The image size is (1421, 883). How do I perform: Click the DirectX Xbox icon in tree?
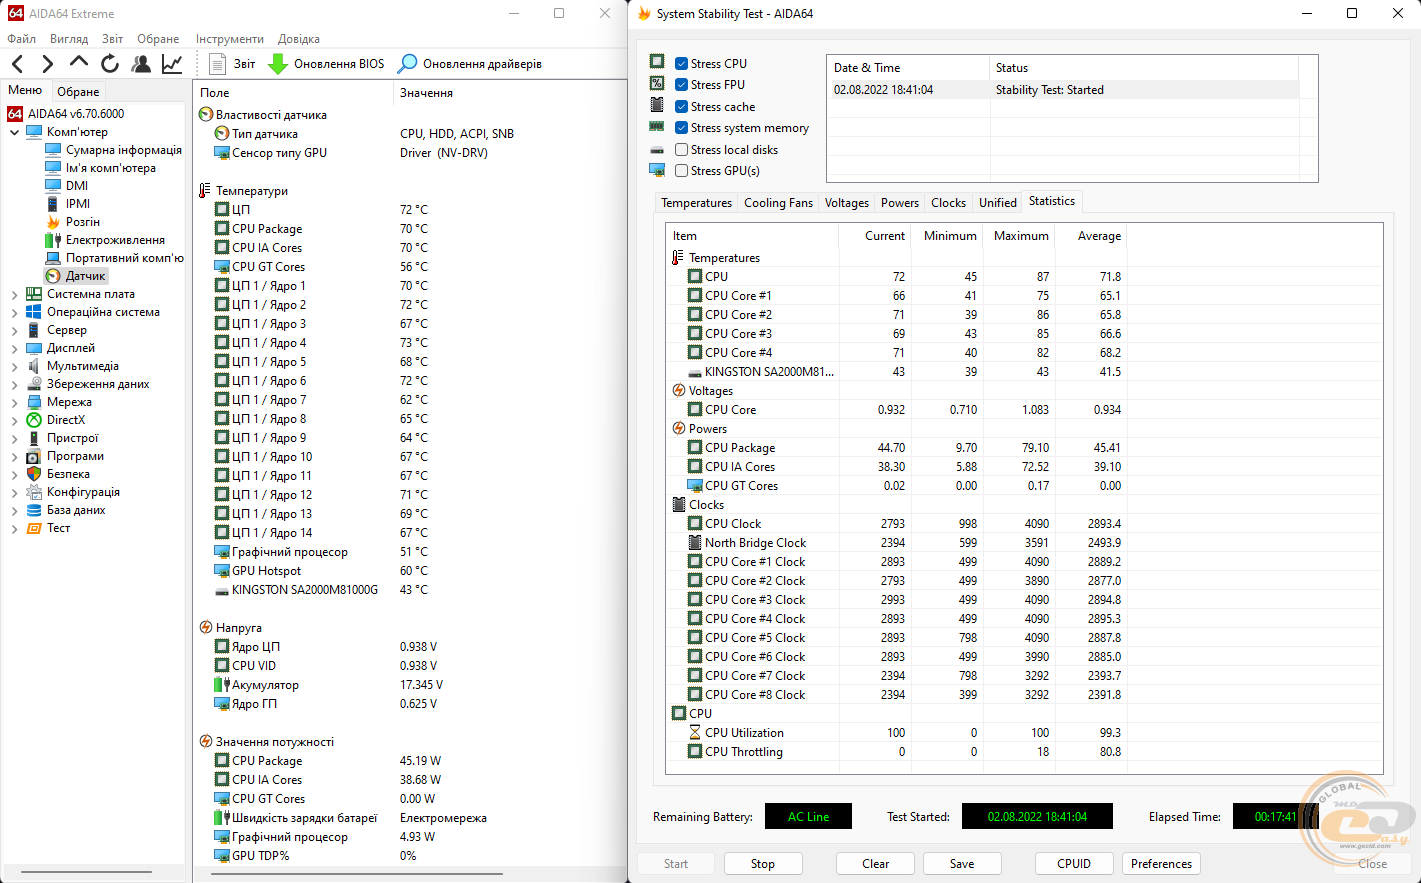click(34, 420)
